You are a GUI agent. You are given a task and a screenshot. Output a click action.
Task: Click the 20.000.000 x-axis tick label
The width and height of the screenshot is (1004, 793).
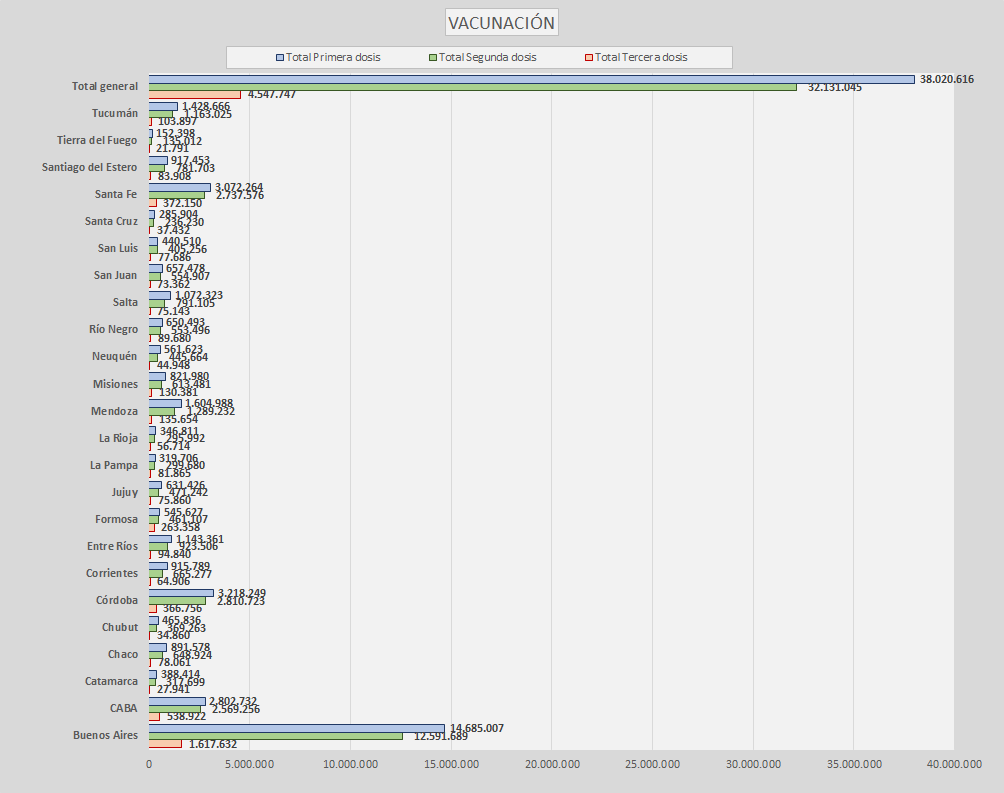click(552, 764)
